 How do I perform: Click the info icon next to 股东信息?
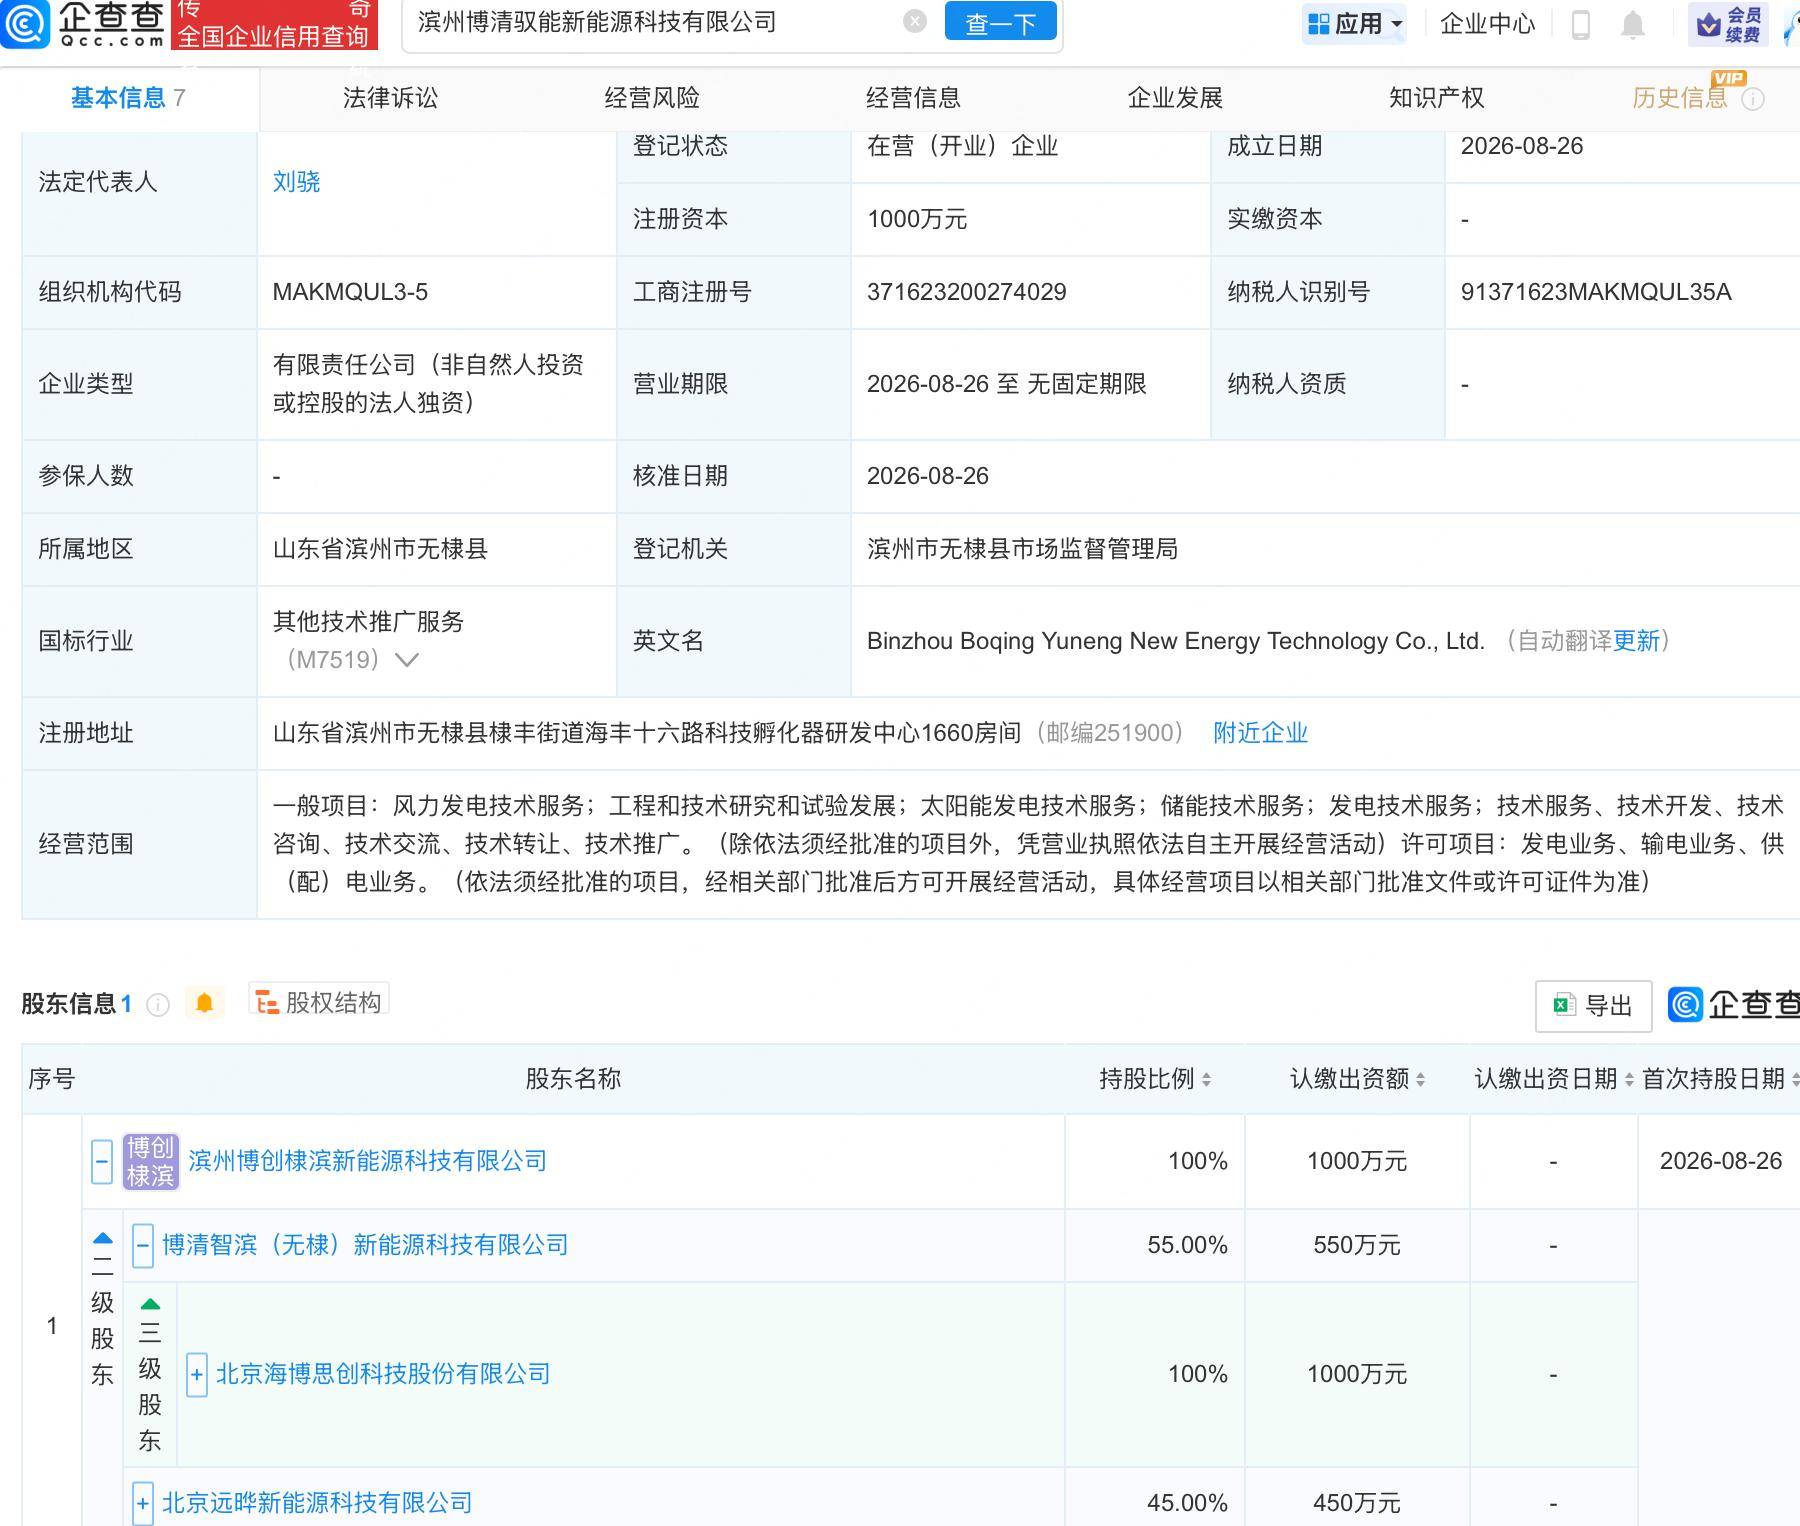click(158, 1004)
